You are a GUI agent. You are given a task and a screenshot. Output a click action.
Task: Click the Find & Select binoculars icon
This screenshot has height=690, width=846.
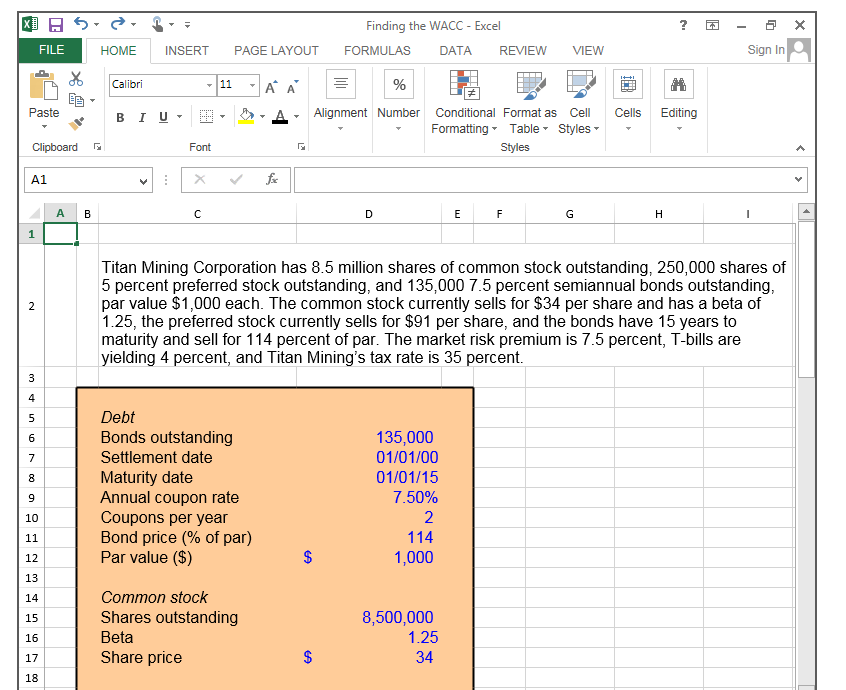(x=679, y=84)
